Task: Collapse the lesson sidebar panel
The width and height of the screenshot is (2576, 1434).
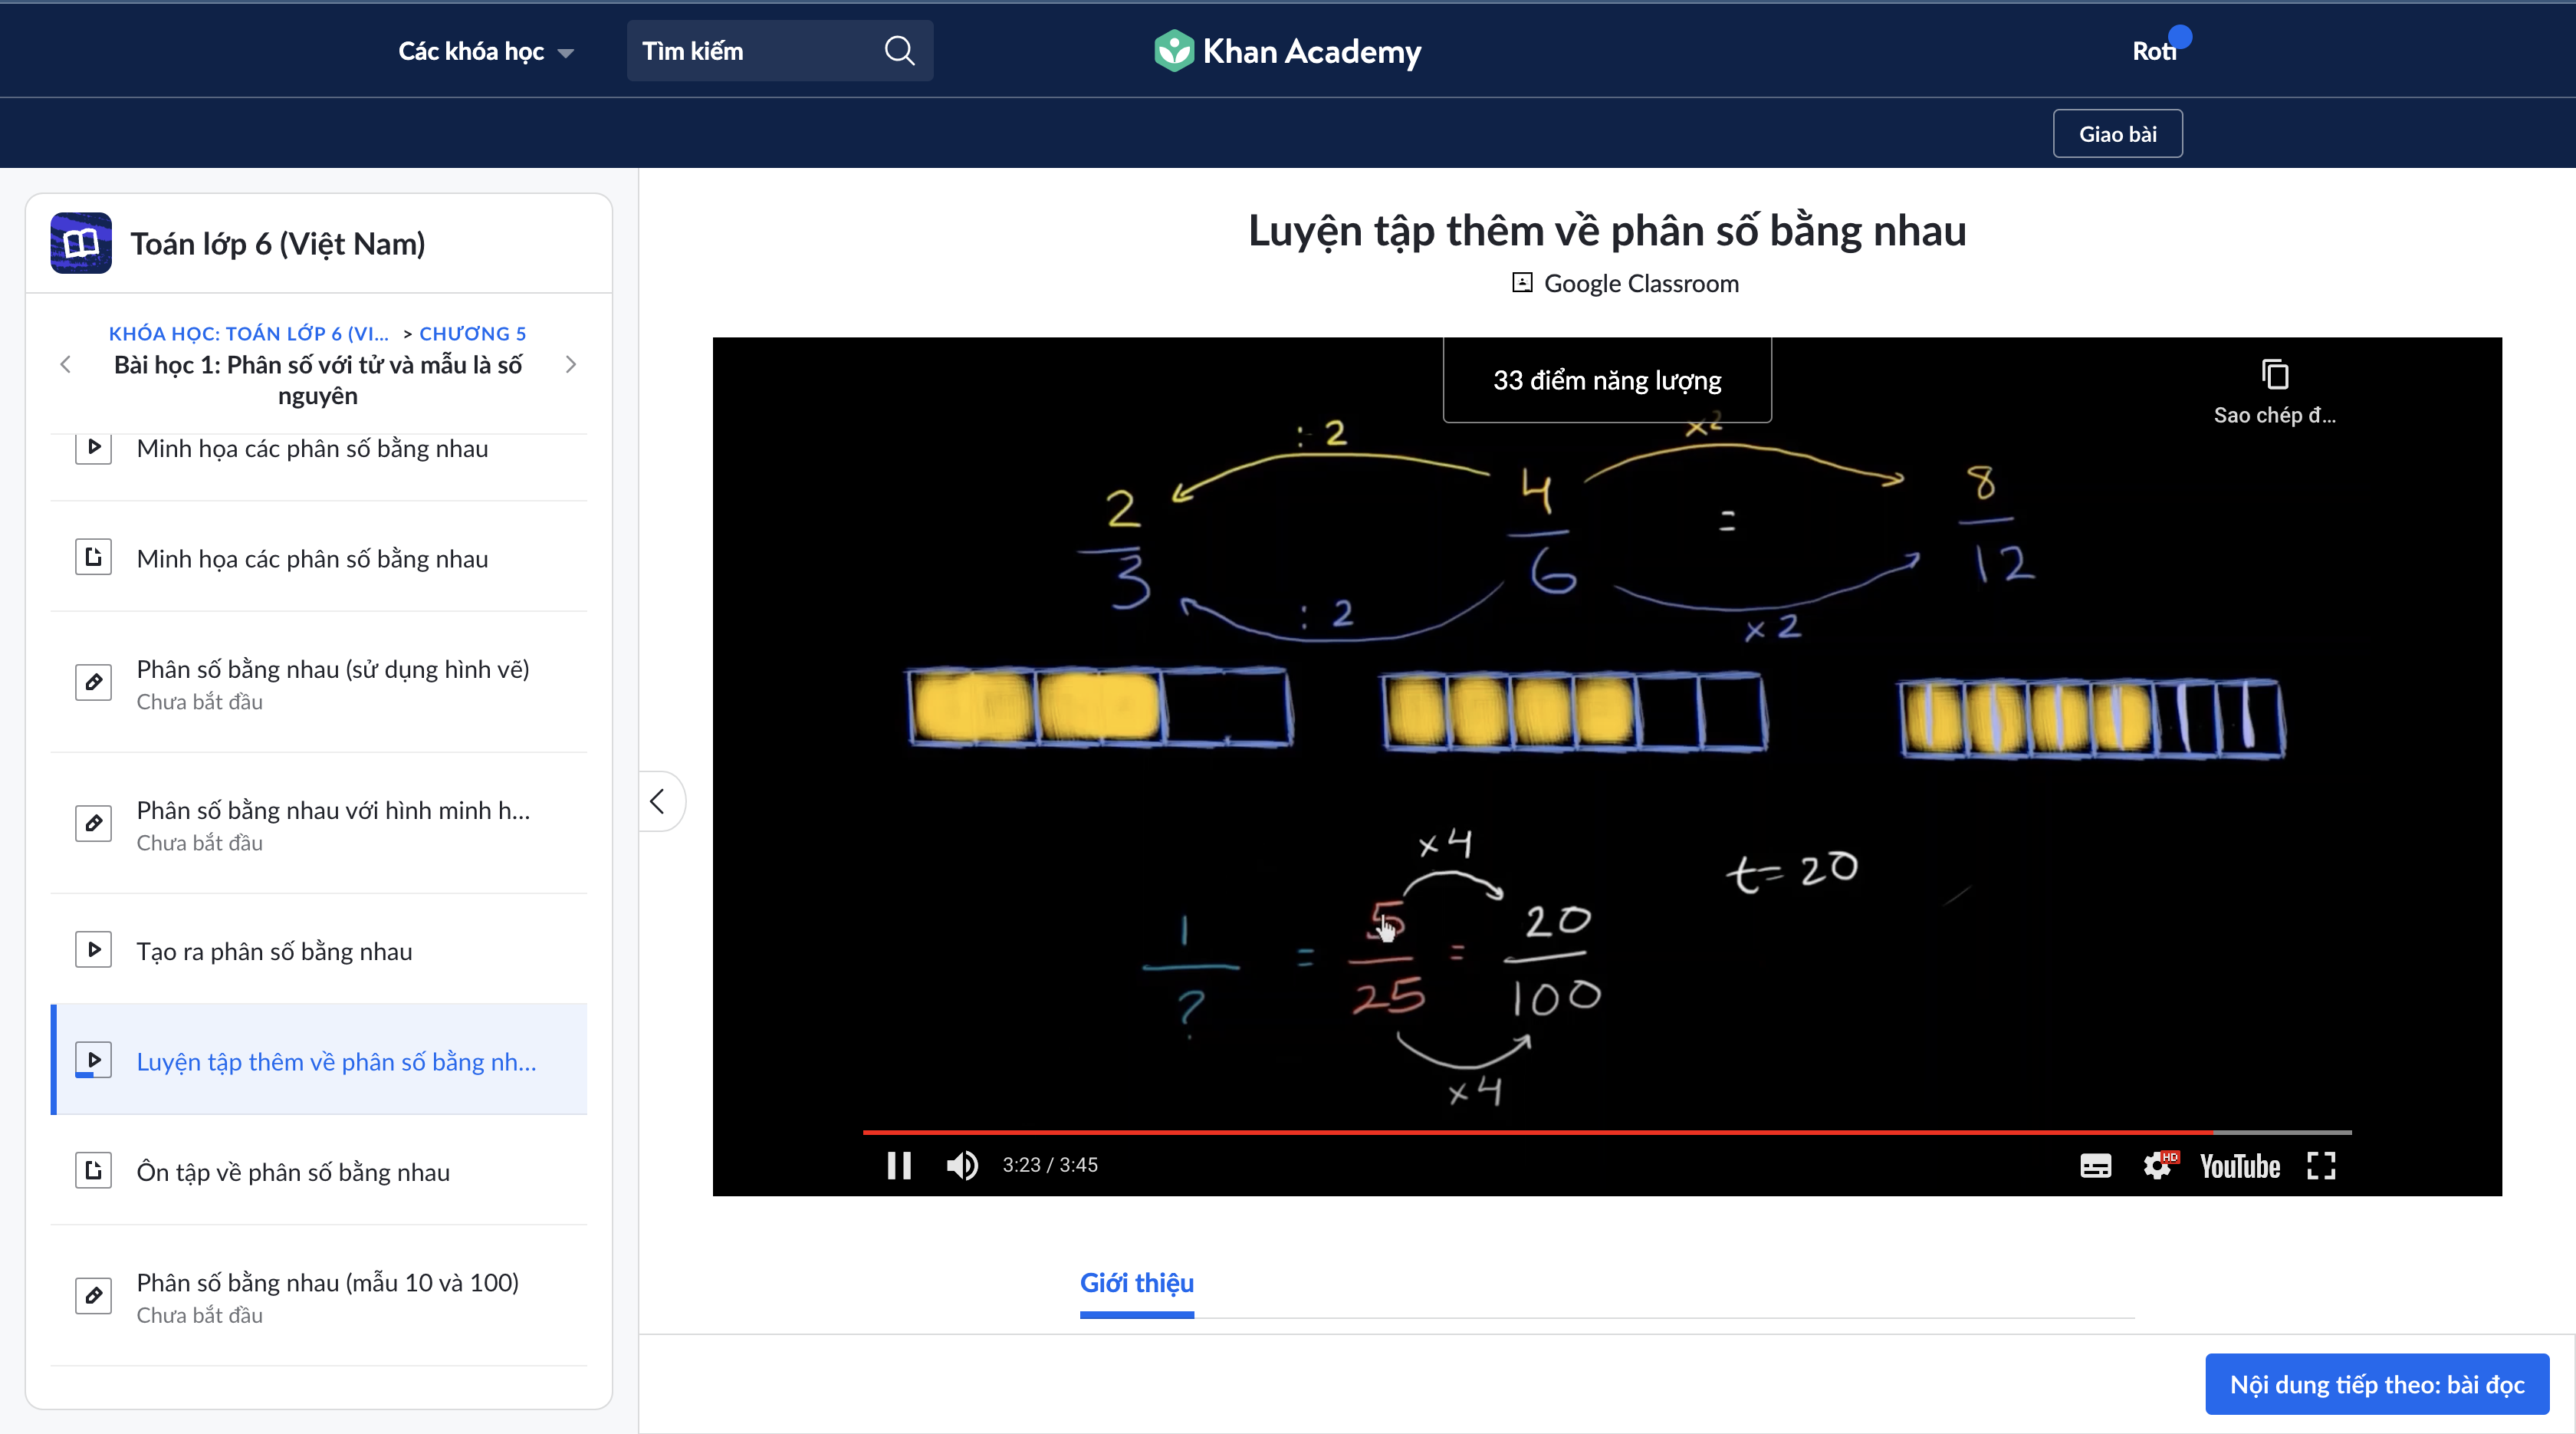Action: 658,801
